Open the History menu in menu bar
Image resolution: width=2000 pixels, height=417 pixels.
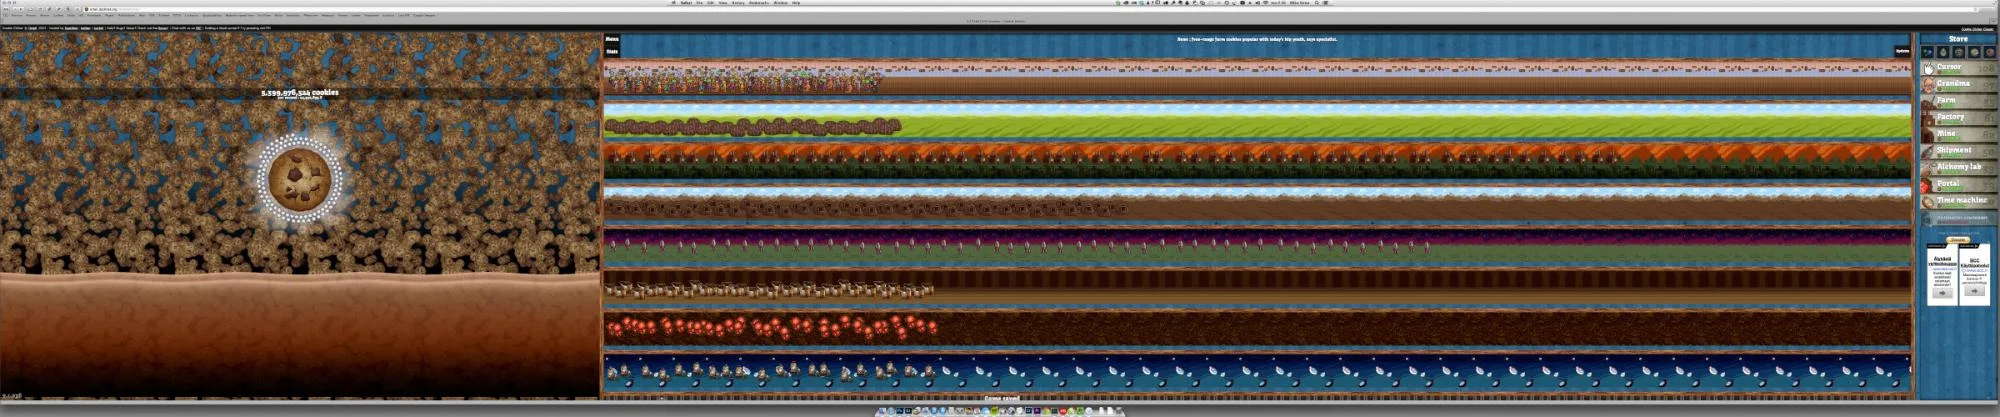(x=738, y=3)
